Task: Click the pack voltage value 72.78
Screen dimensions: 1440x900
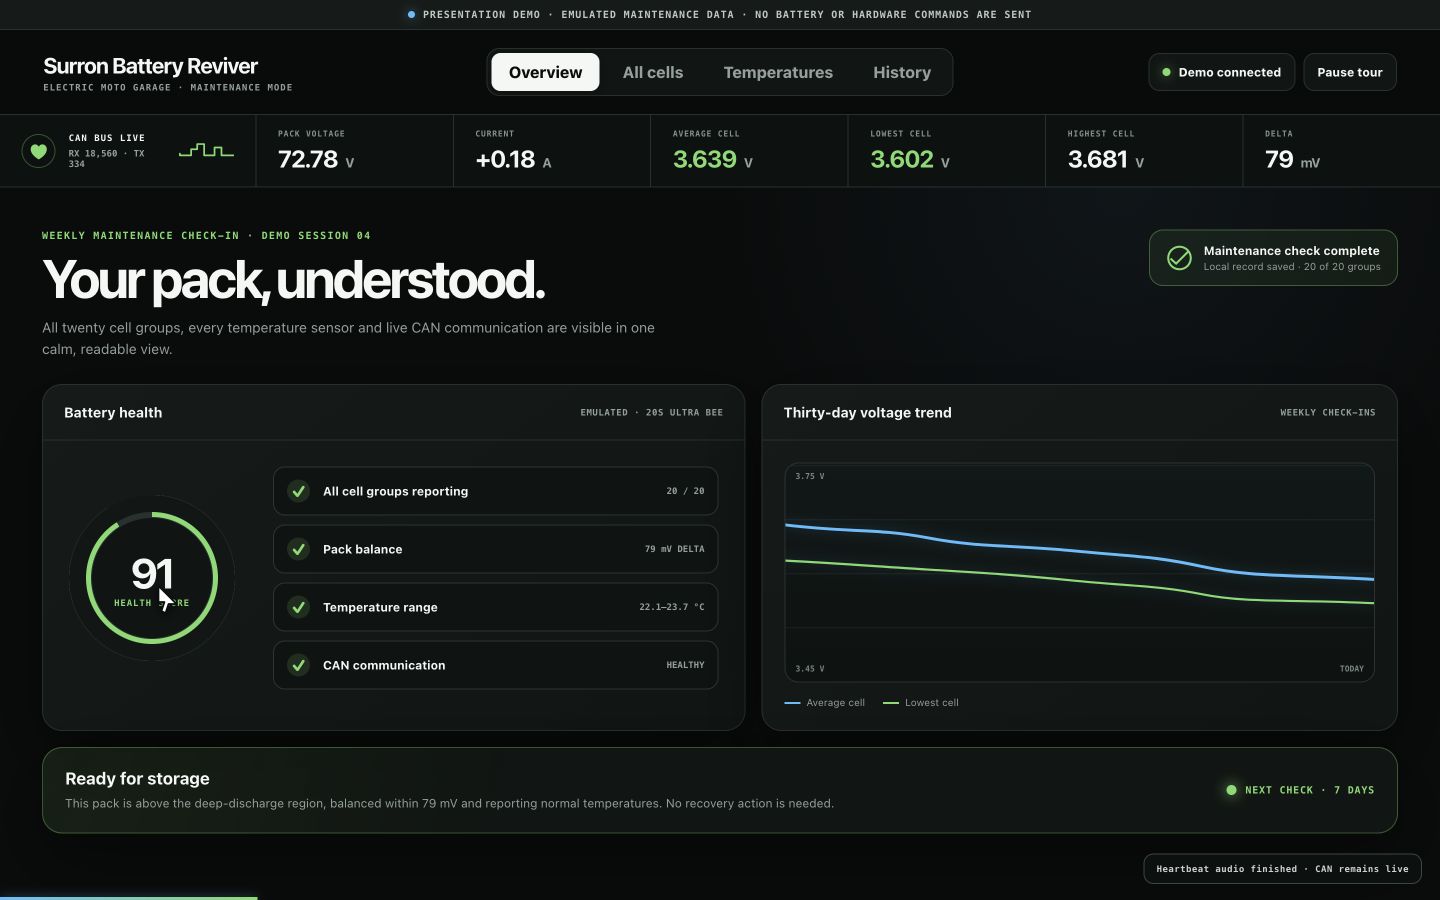Action: [x=308, y=159]
